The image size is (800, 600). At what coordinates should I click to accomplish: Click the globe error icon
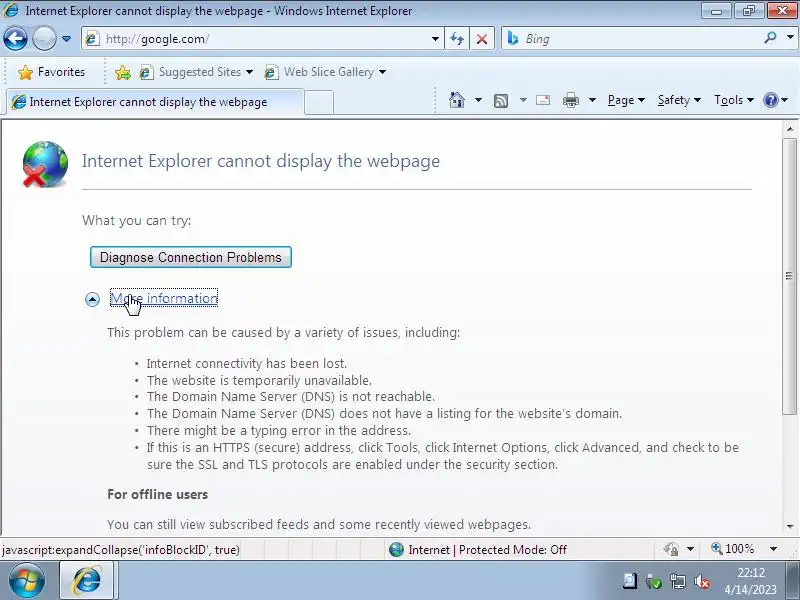(45, 164)
